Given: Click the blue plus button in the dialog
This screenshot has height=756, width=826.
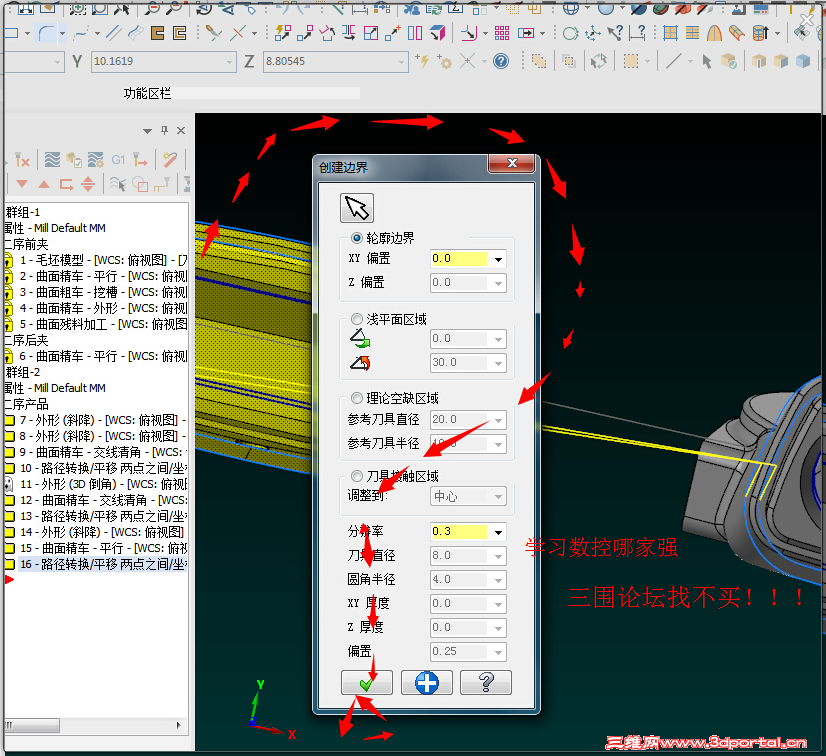Looking at the screenshot, I should [427, 682].
